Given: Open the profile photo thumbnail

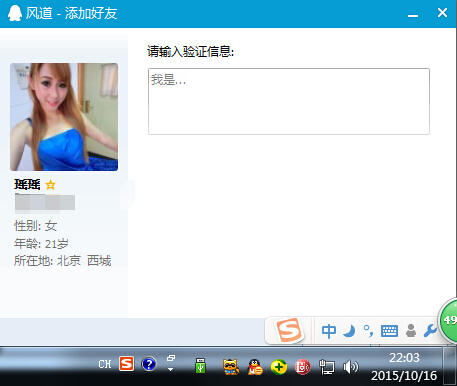Looking at the screenshot, I should coord(64,117).
